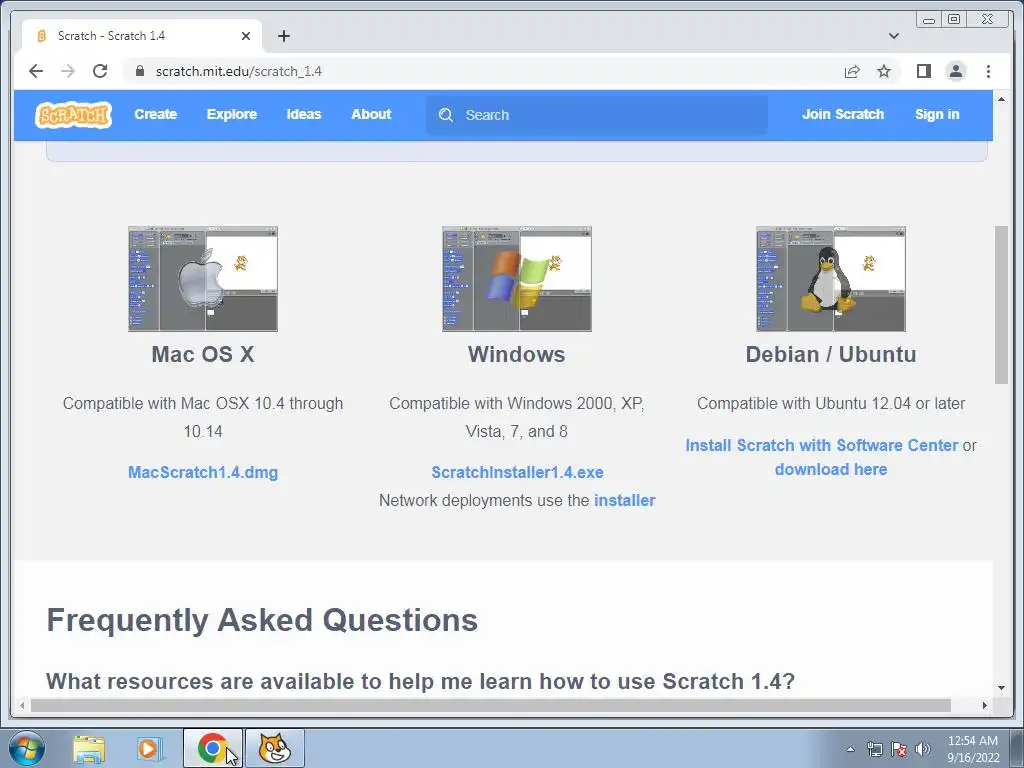
Task: Click the browser forward arrow
Action: pyautogui.click(x=67, y=71)
